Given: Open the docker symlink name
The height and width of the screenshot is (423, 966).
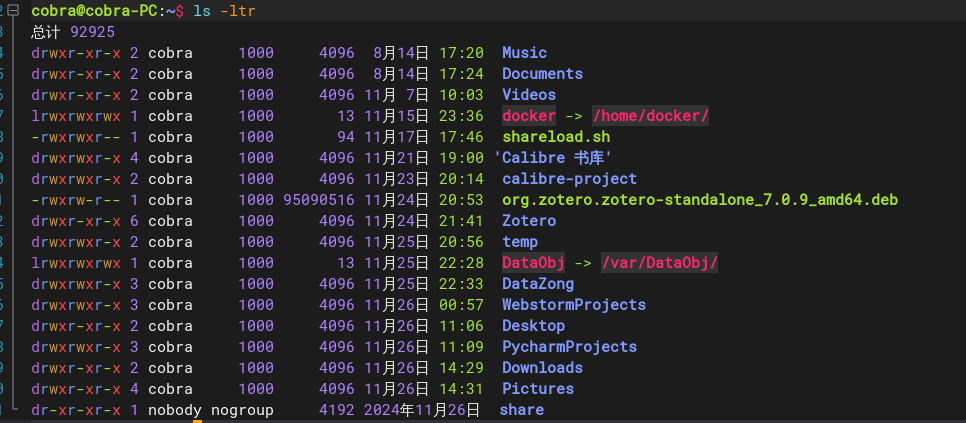Looking at the screenshot, I should (x=529, y=116).
